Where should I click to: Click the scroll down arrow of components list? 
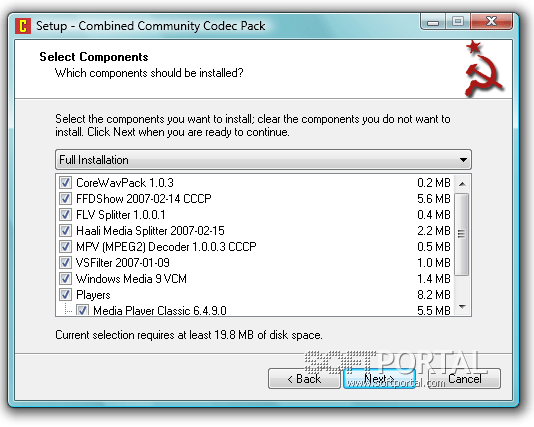point(462,307)
